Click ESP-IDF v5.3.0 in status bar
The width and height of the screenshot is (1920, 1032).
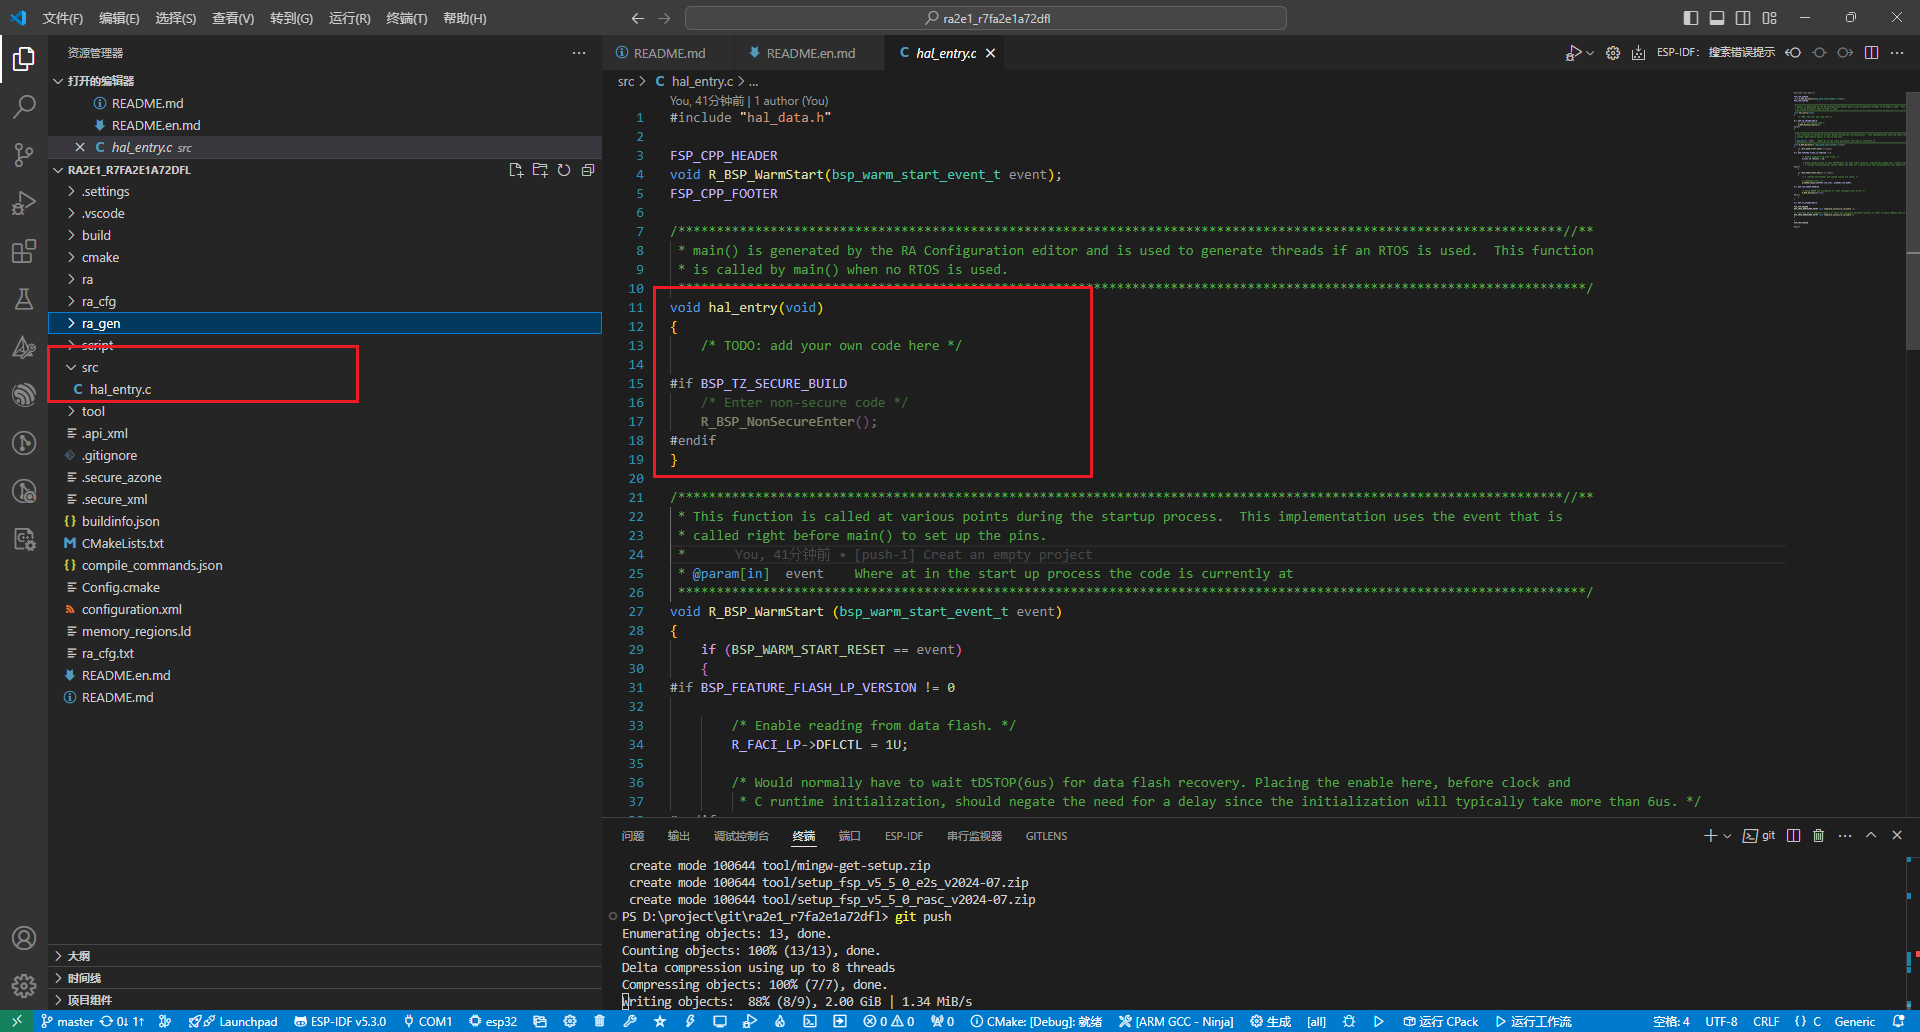(340, 1021)
